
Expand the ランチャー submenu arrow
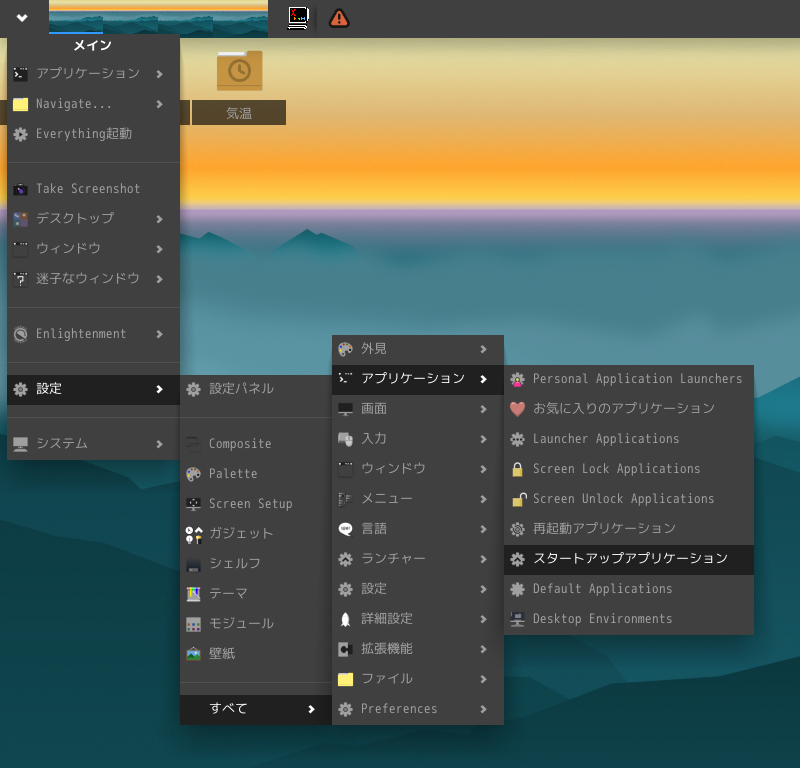pos(483,559)
